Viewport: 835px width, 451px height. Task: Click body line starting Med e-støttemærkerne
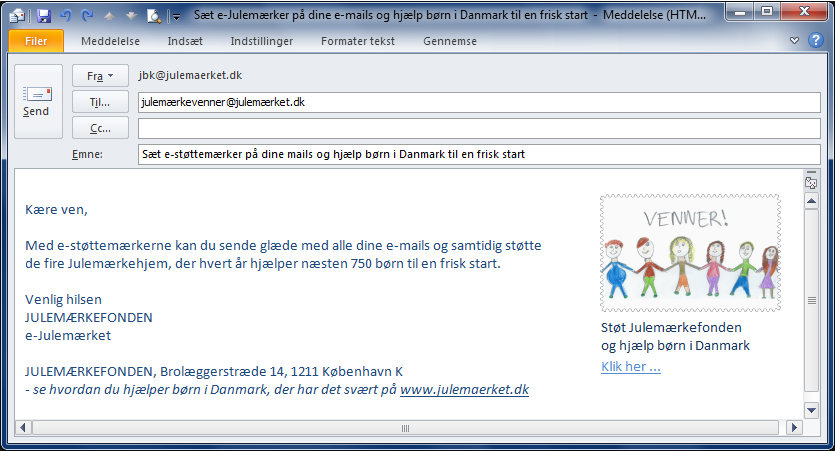tap(283, 246)
